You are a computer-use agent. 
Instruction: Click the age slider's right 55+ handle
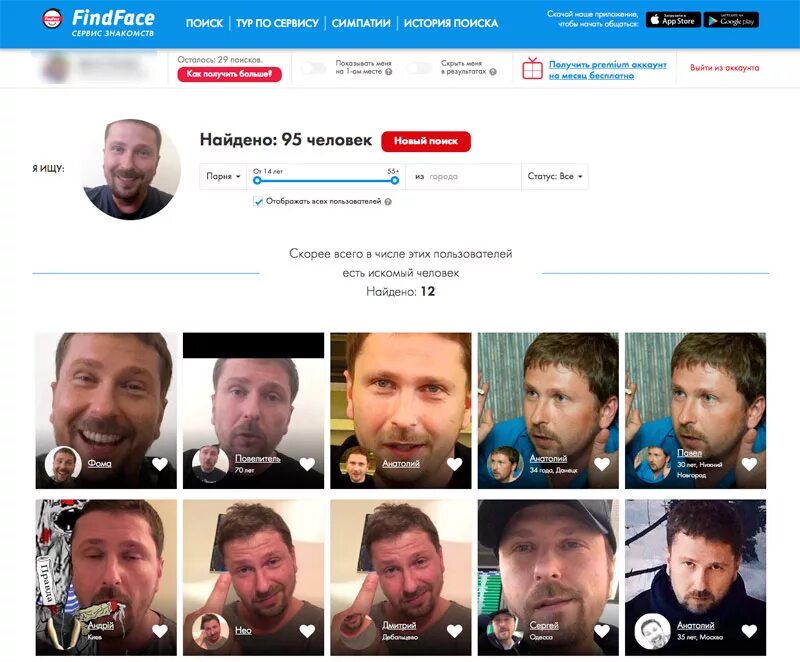pos(394,181)
